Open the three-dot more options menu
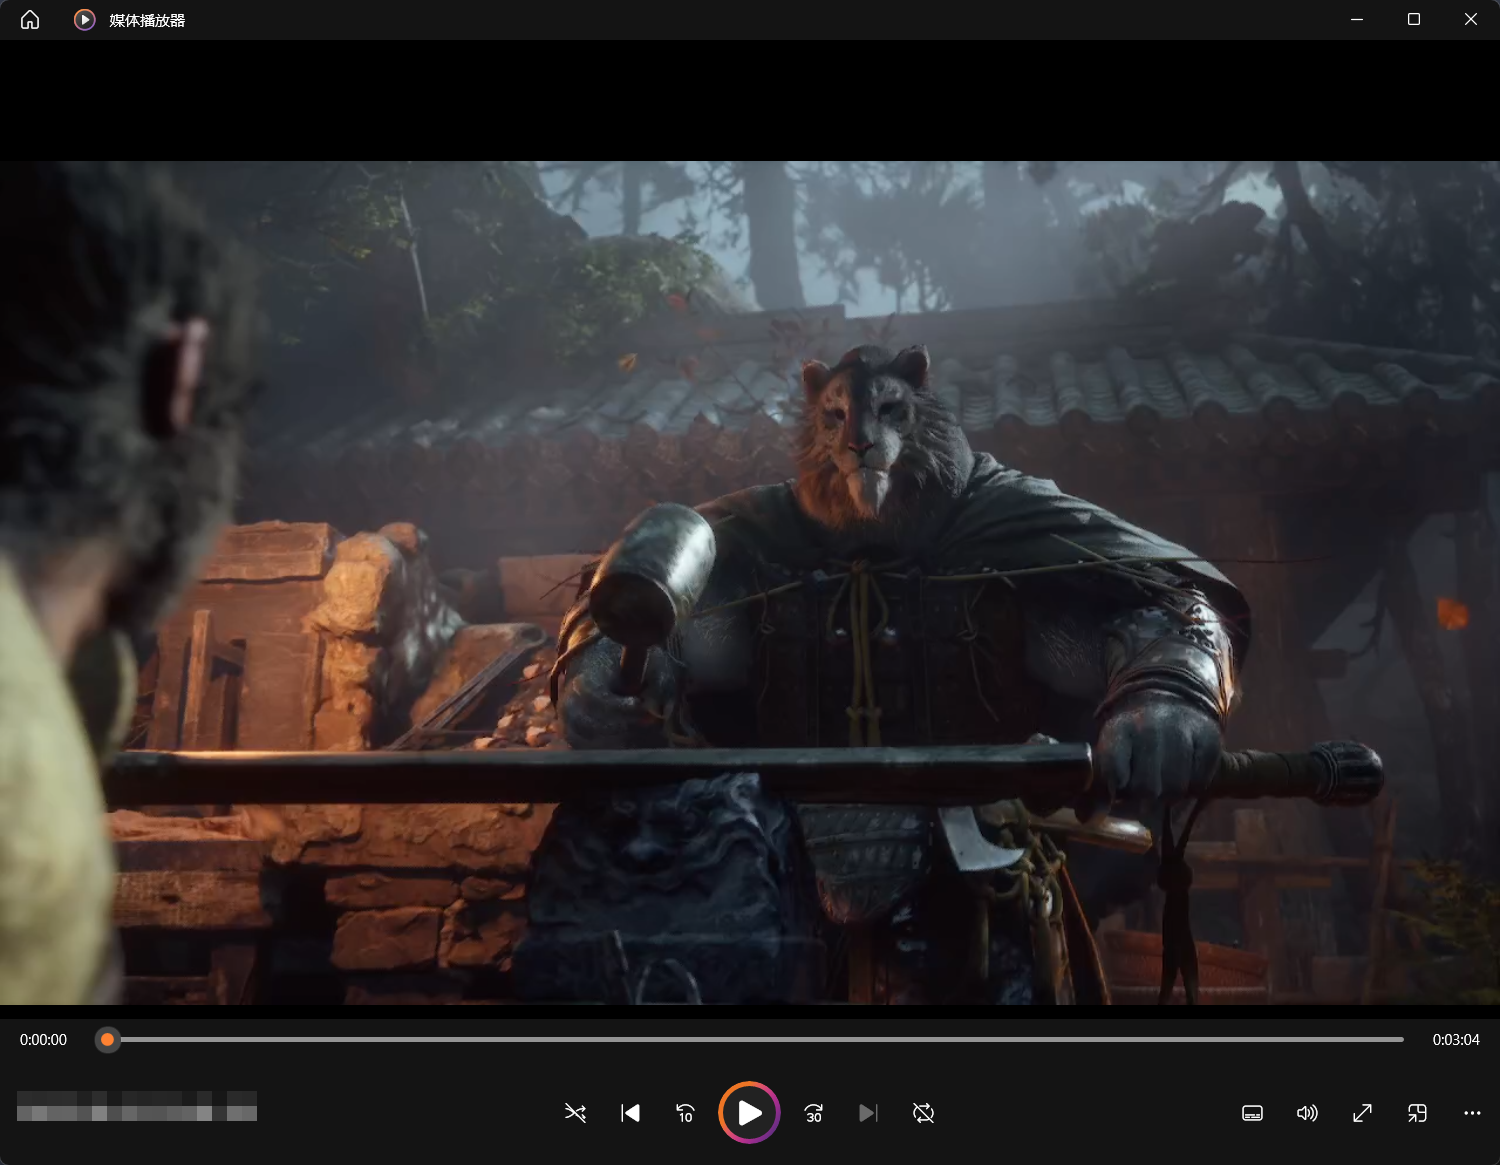The height and width of the screenshot is (1165, 1500). [x=1472, y=1113]
